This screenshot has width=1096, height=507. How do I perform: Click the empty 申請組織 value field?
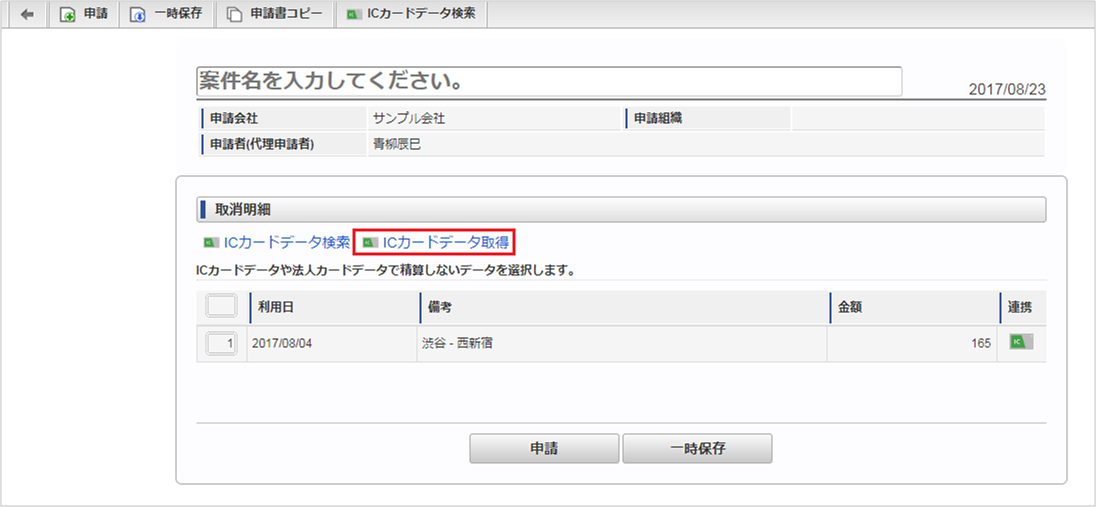tap(918, 118)
